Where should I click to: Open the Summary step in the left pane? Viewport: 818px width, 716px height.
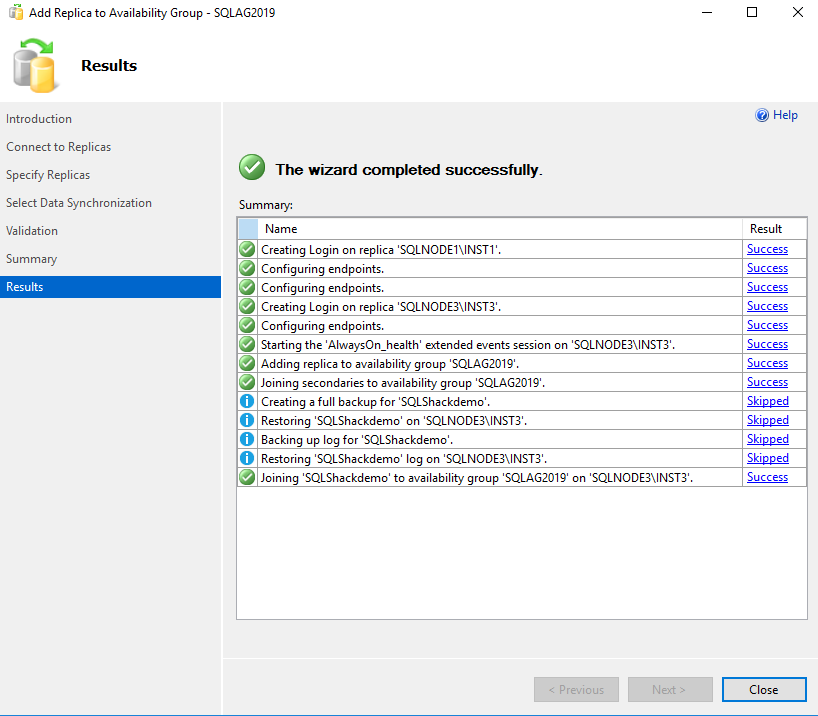pos(32,259)
